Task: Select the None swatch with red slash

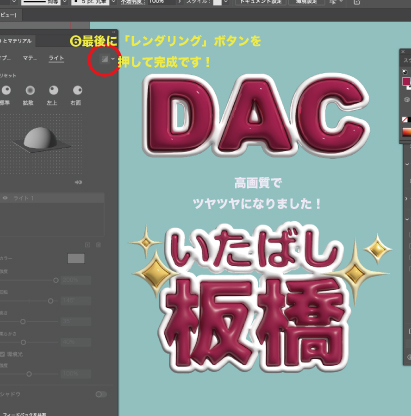Action: (405, 119)
